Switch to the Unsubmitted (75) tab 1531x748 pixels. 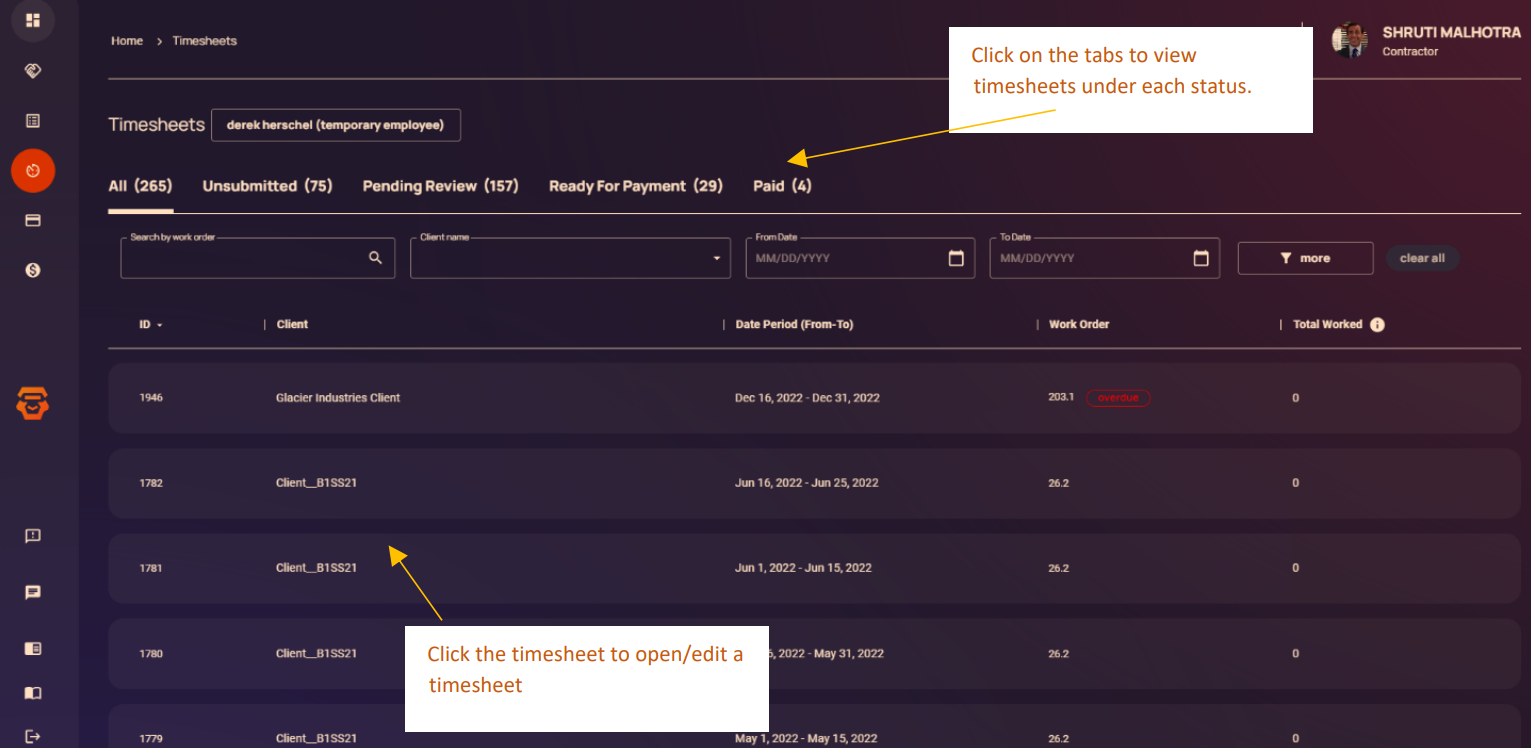coord(267,186)
